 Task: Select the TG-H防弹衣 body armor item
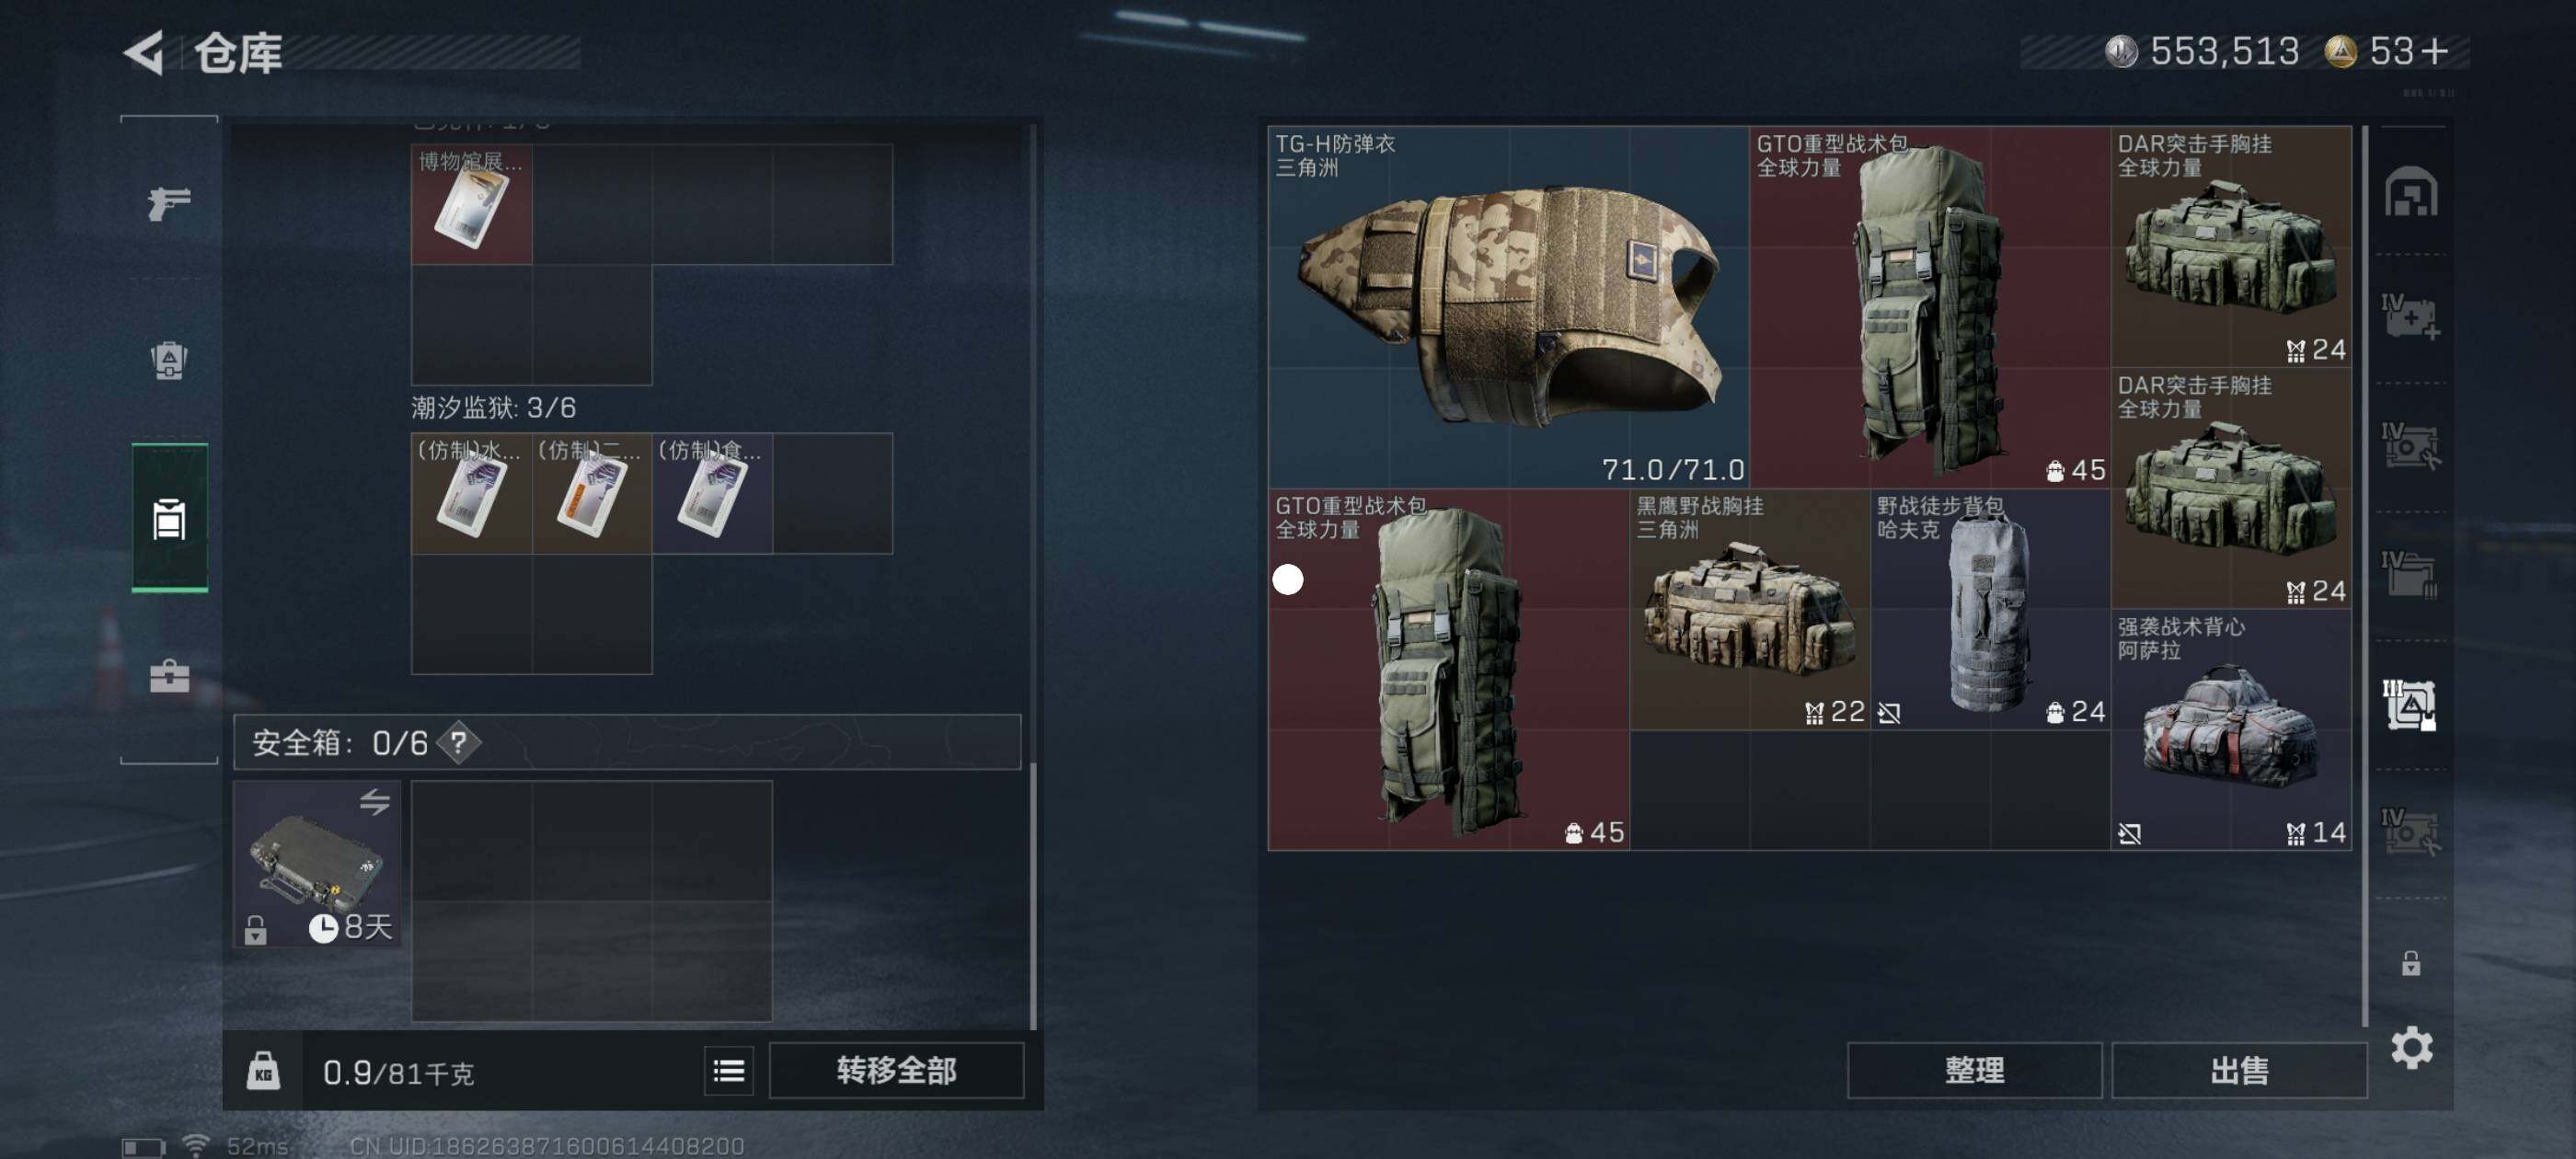point(1508,307)
